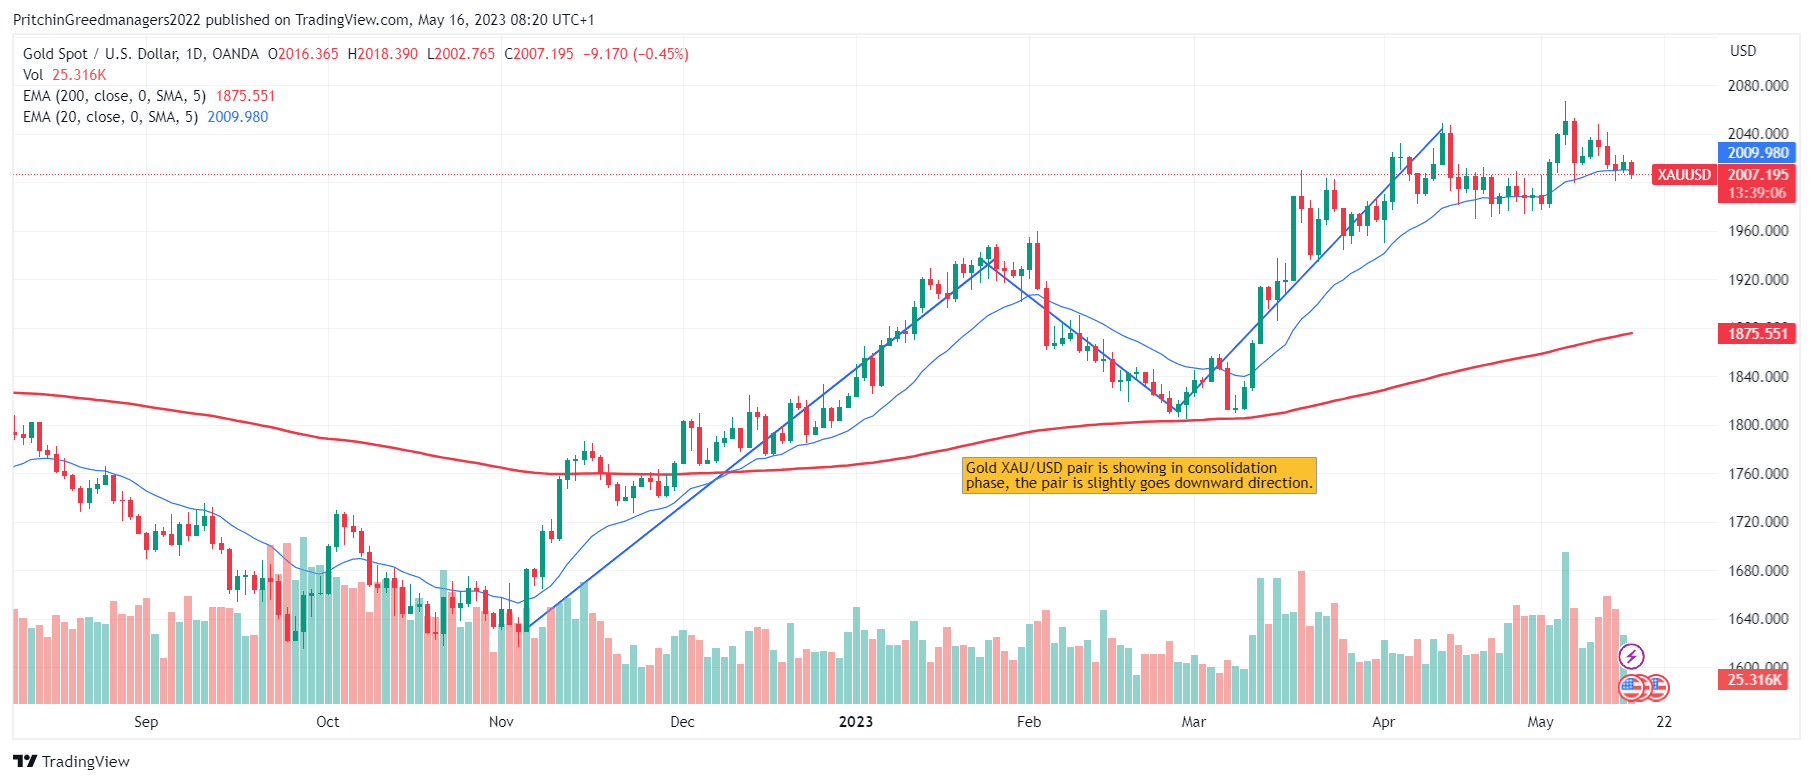Click the leftmost US flag economic event icon
Screen dimensions: 1813x783
[x=1632, y=688]
